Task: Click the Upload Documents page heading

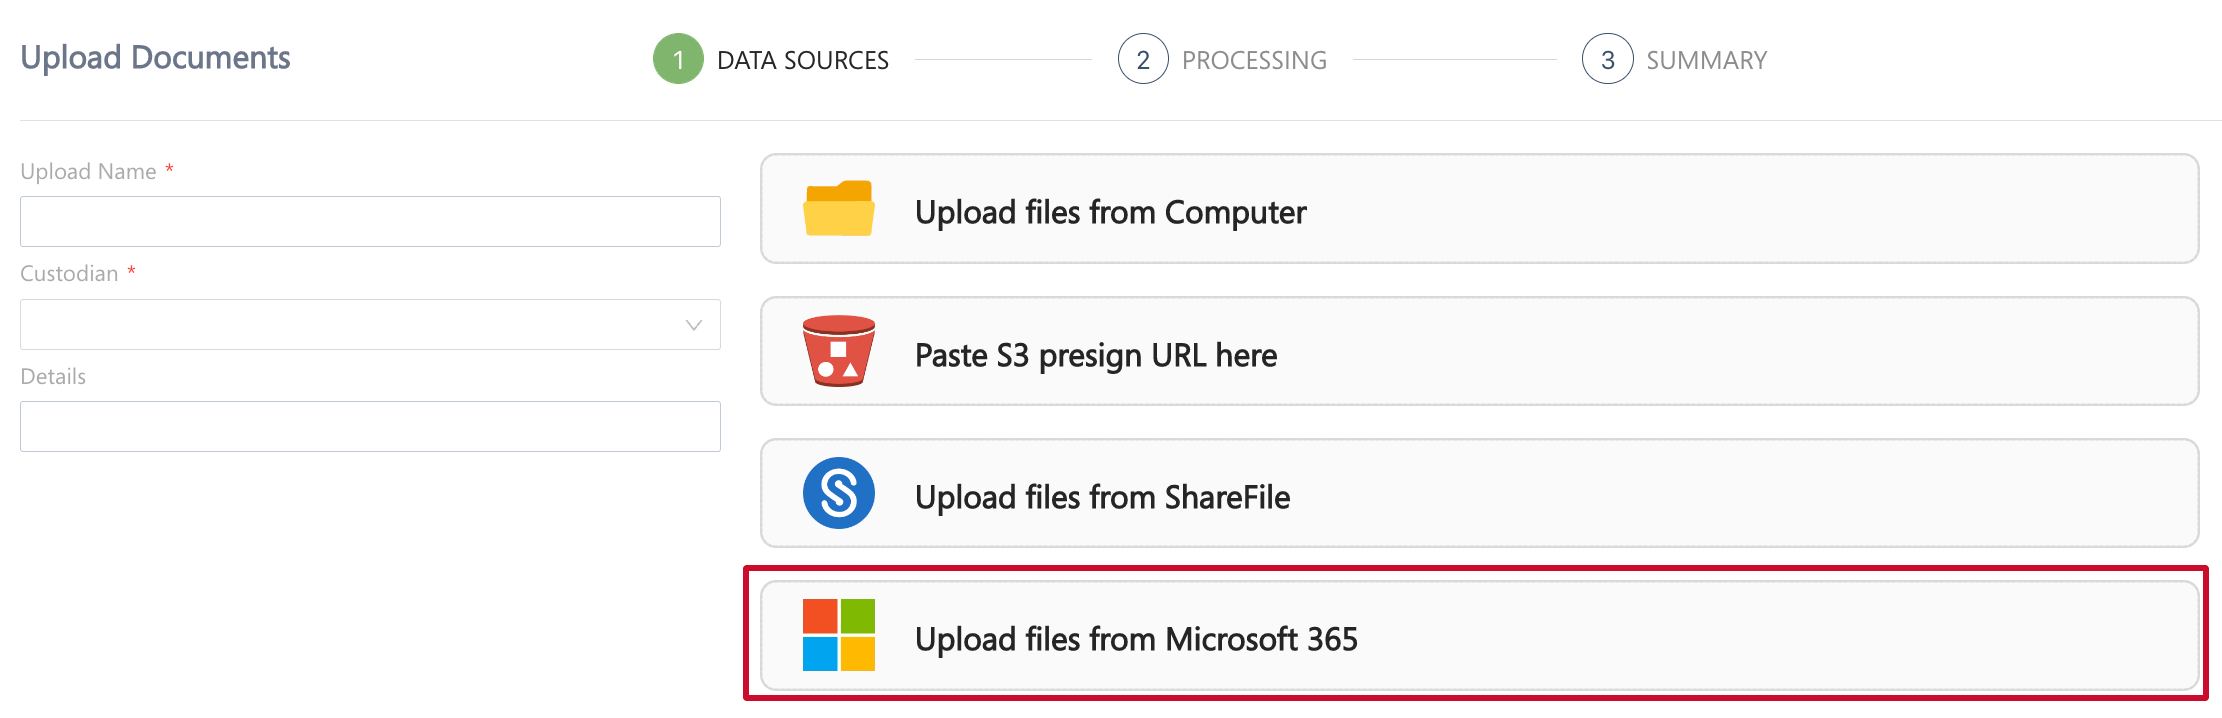Action: (155, 58)
